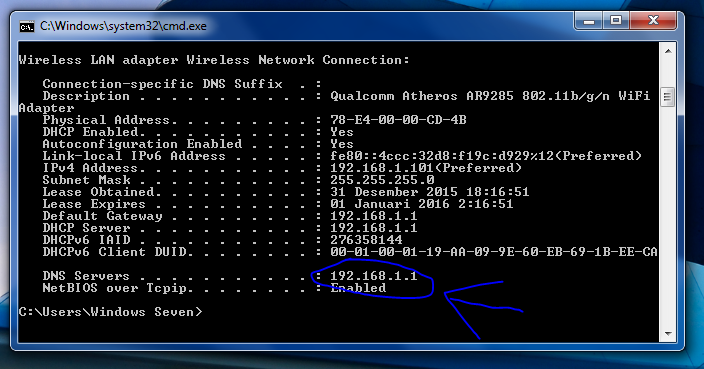
Task: Click the Subnet Mask 255.255.255.0 value
Action: pos(382,180)
